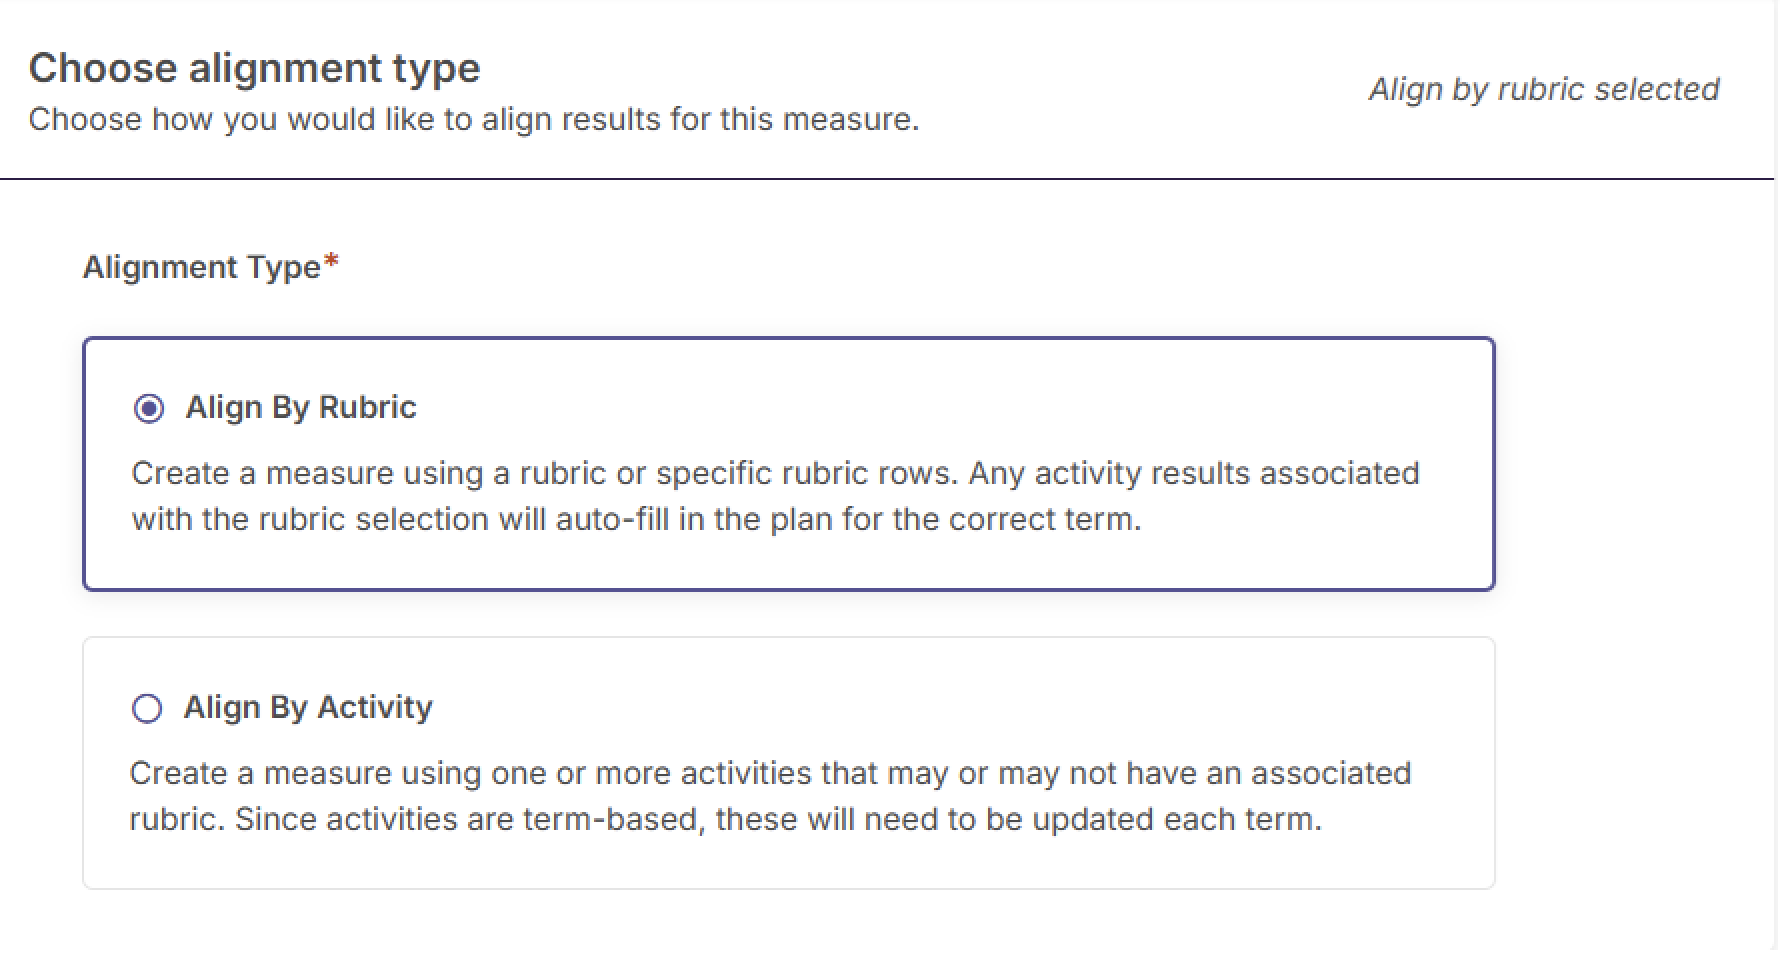The image size is (1780, 964).
Task: Select the Align By Activity radio button
Action: pyautogui.click(x=147, y=709)
